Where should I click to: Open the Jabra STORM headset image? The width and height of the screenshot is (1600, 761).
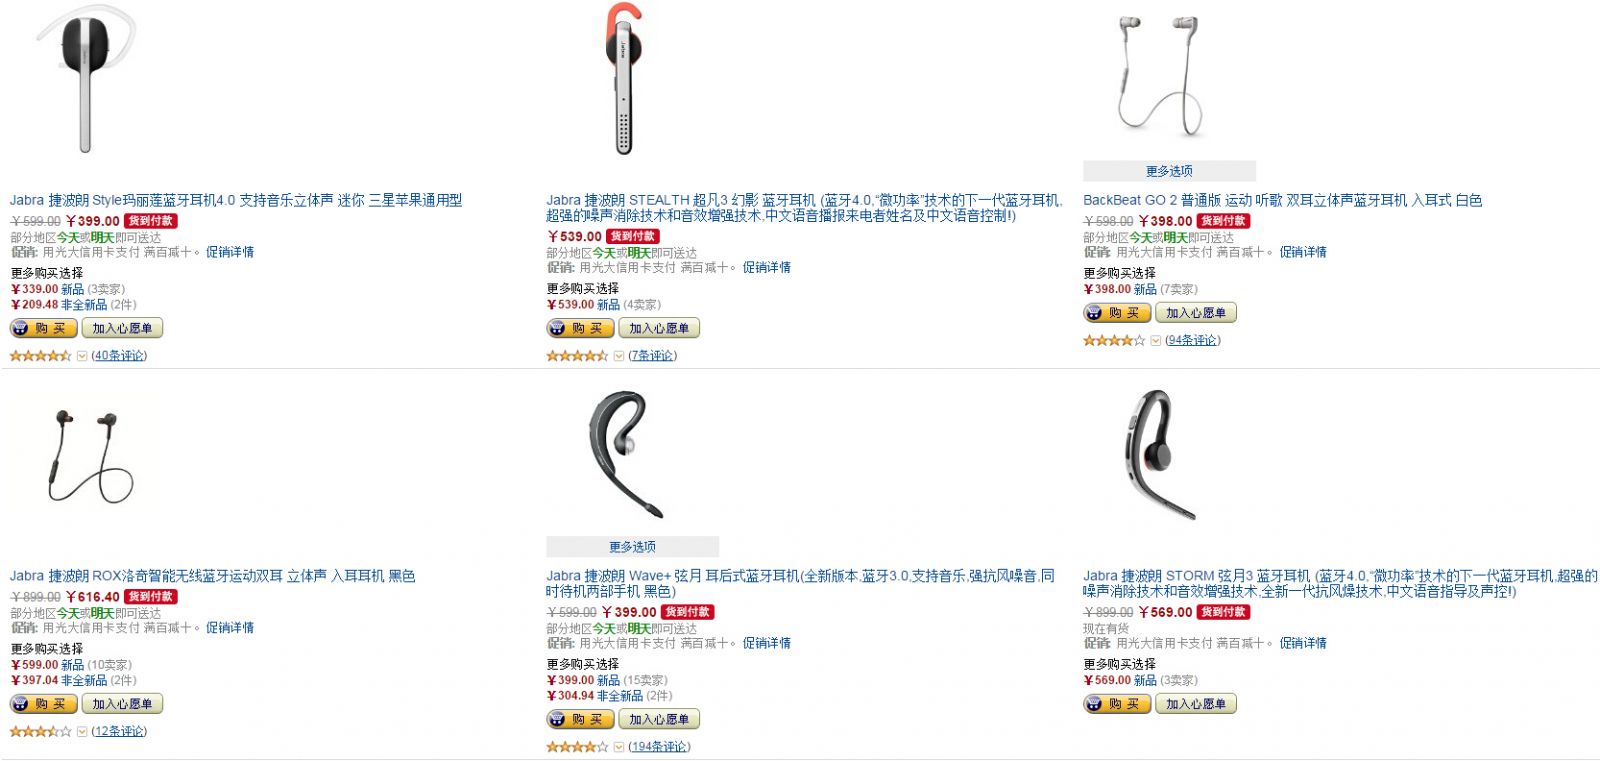tap(1160, 455)
